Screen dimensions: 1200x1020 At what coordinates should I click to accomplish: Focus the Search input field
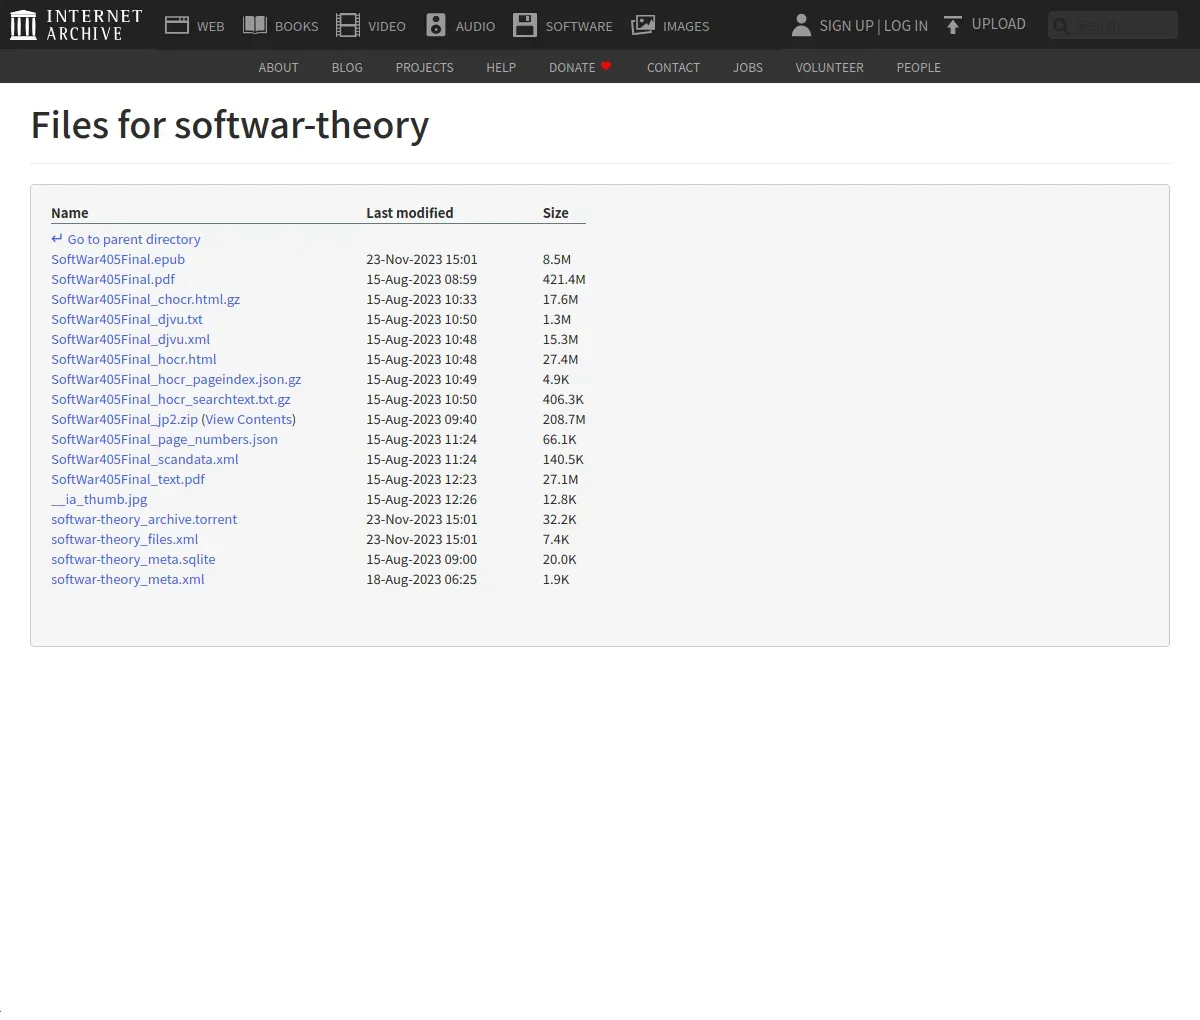(x=1113, y=25)
